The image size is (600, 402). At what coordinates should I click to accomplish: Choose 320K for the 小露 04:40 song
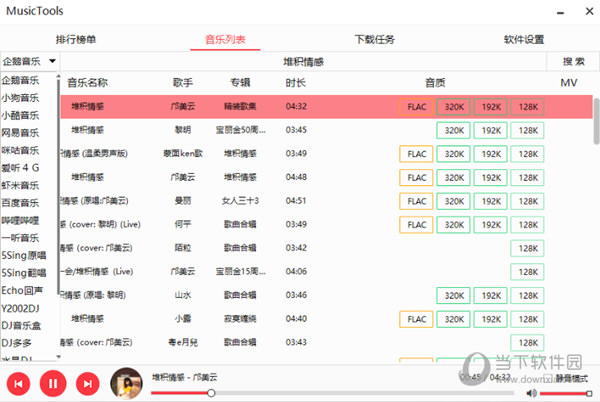click(453, 319)
